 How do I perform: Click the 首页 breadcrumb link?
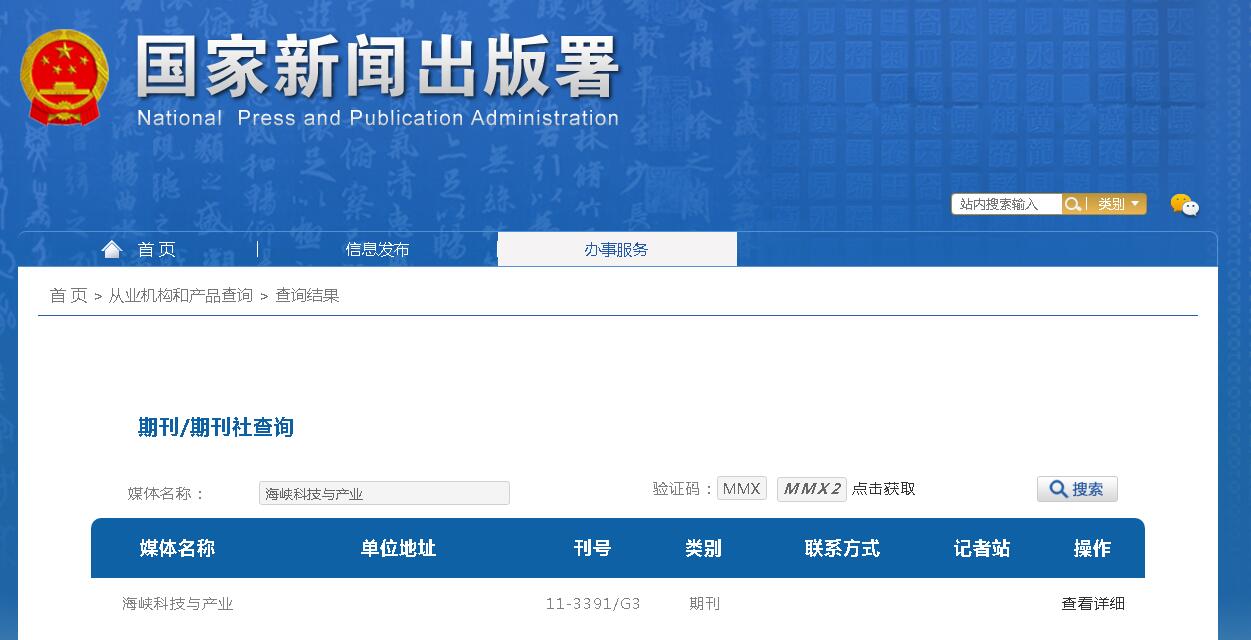click(x=68, y=296)
